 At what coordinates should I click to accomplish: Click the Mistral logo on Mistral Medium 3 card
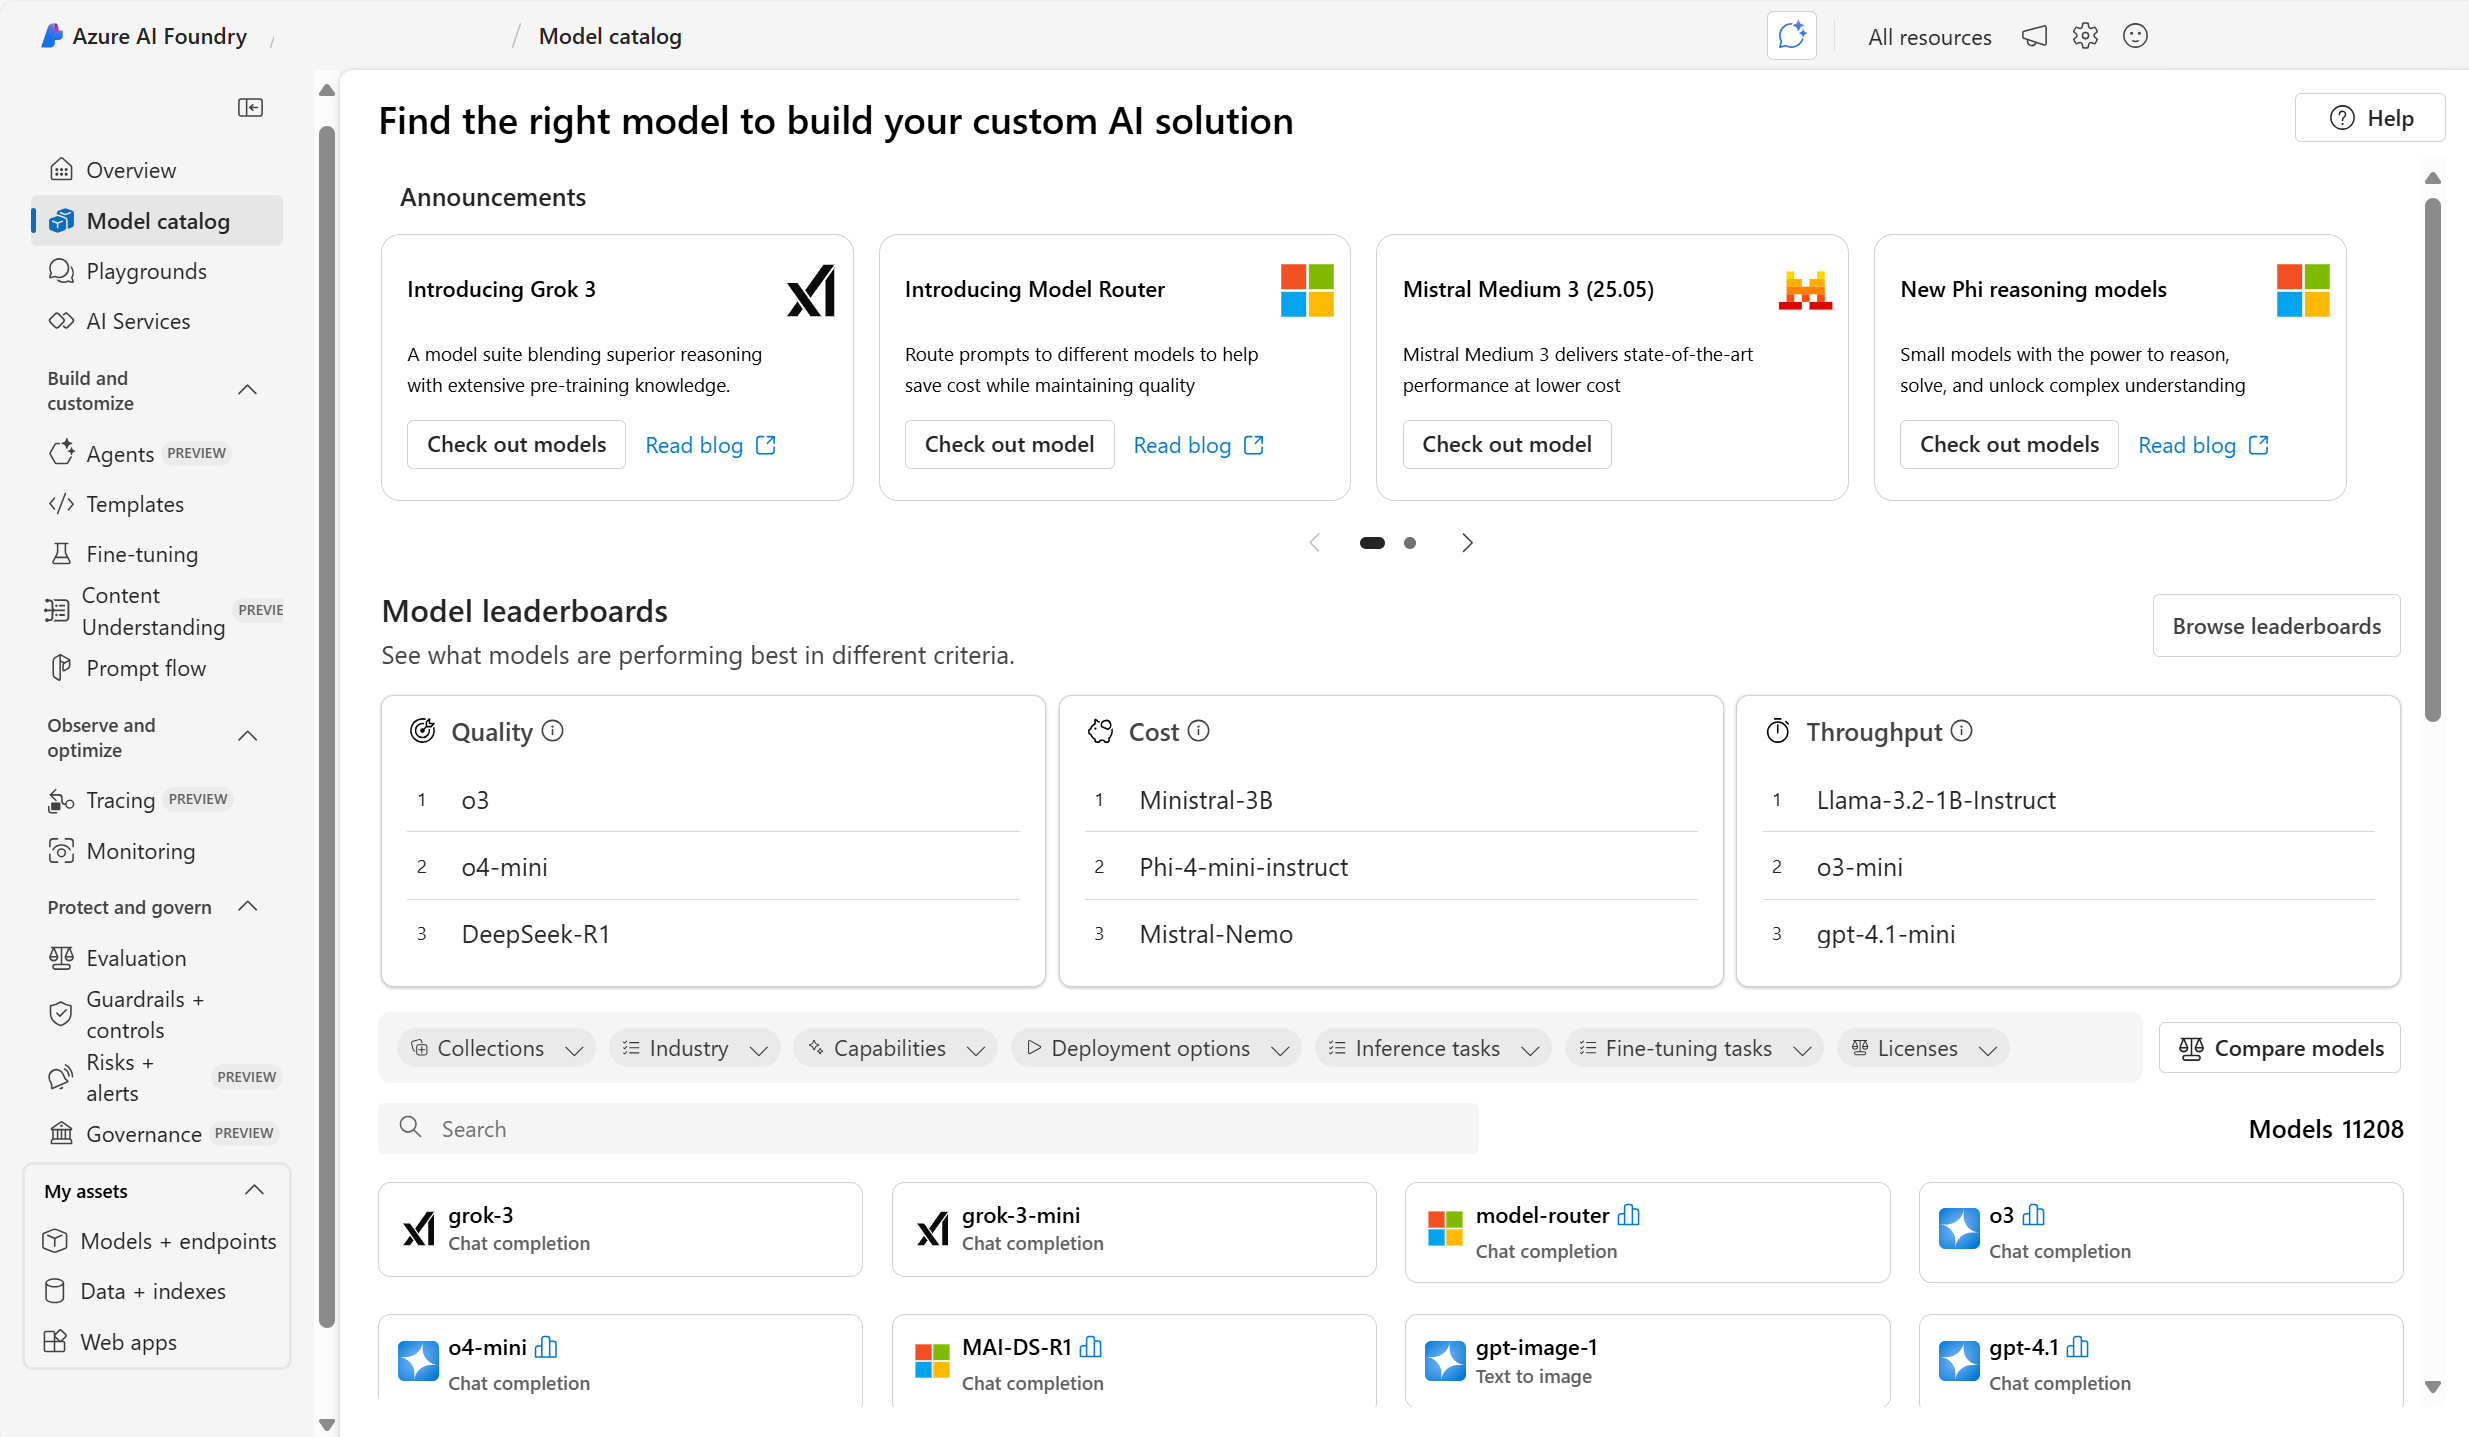1805,290
